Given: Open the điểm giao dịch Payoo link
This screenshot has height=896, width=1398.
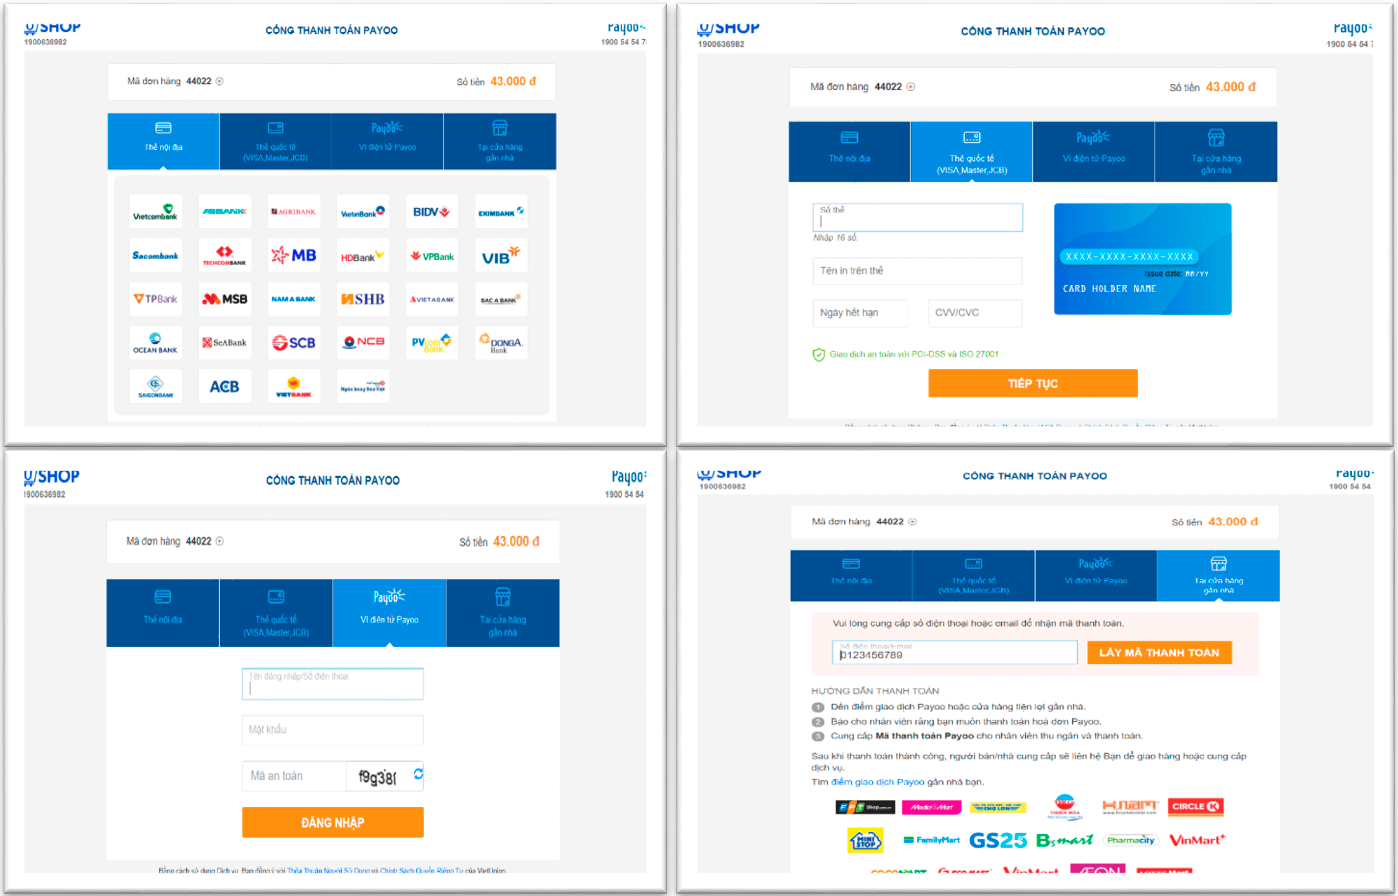Looking at the screenshot, I should [x=878, y=781].
